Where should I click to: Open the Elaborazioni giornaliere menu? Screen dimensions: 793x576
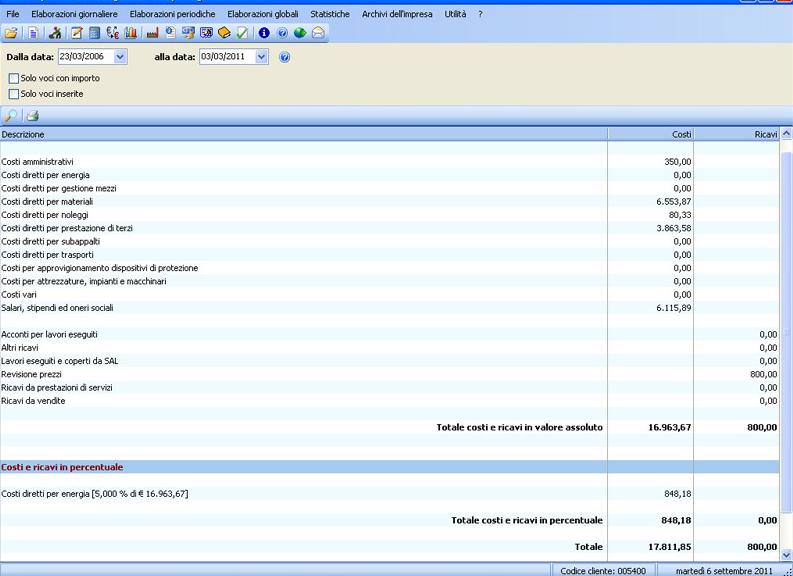[74, 14]
